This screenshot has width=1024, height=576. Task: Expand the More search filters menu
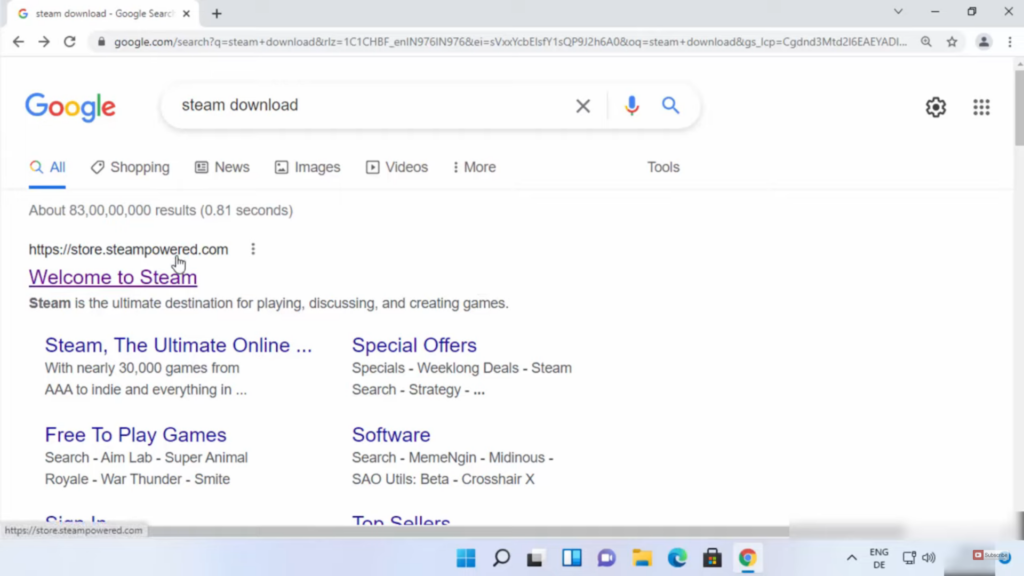pyautogui.click(x=474, y=167)
